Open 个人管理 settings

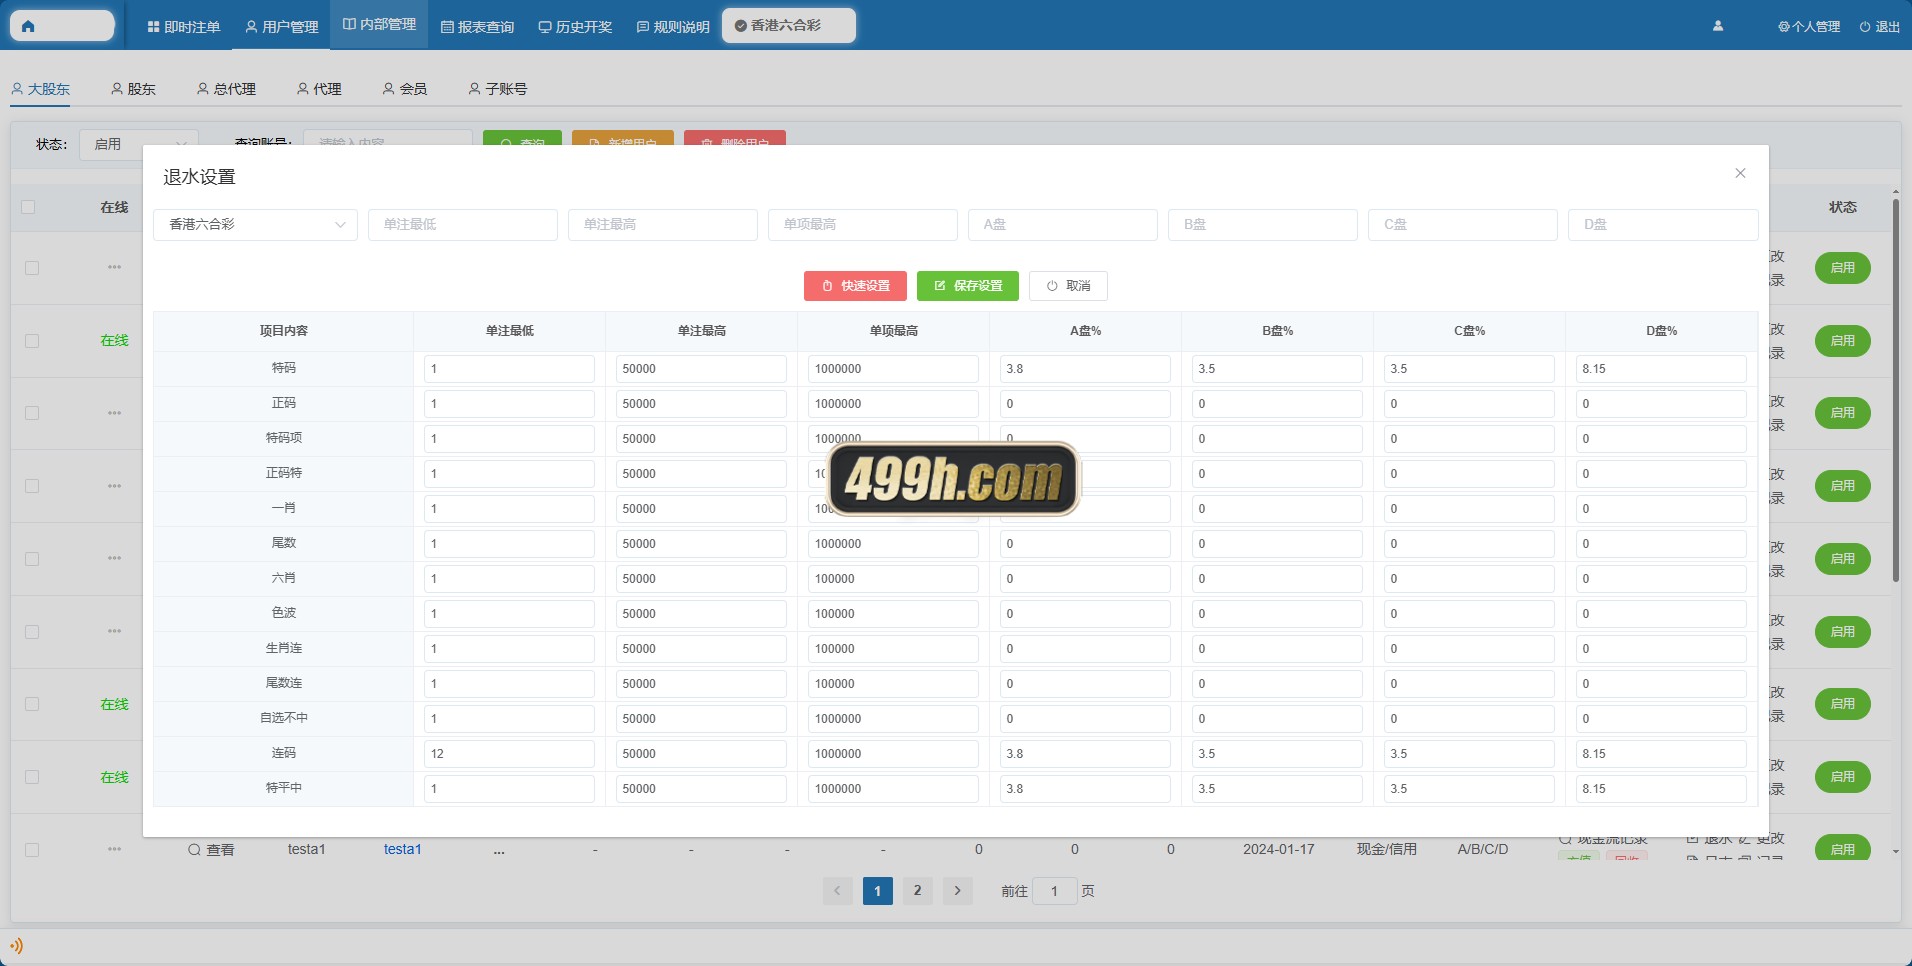pyautogui.click(x=1809, y=27)
